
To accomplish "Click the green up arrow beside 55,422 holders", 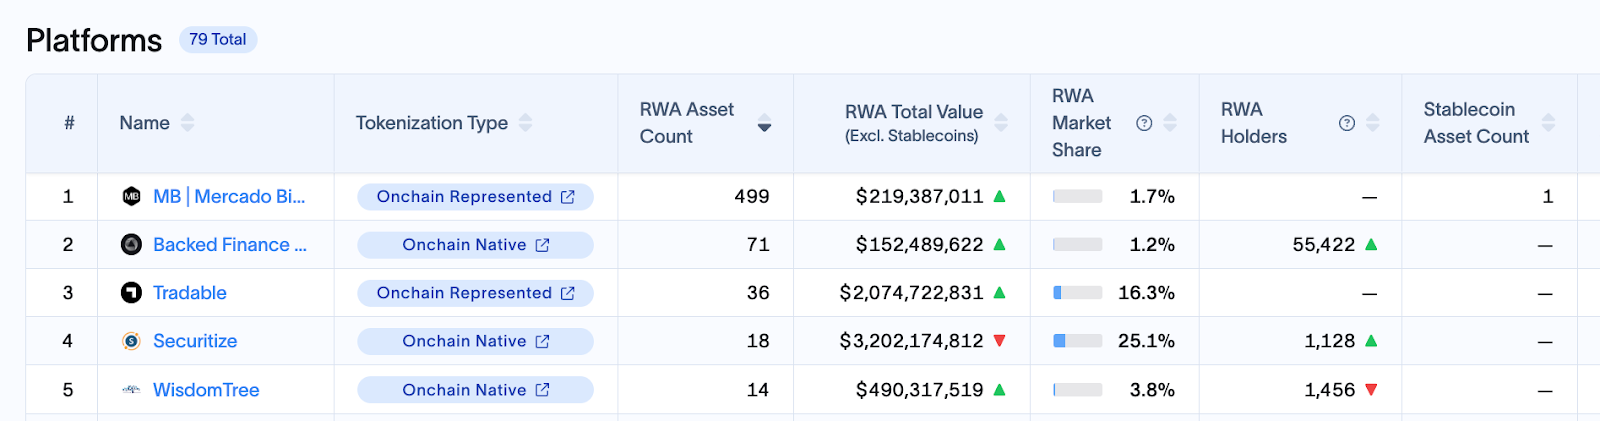I will [1371, 244].
